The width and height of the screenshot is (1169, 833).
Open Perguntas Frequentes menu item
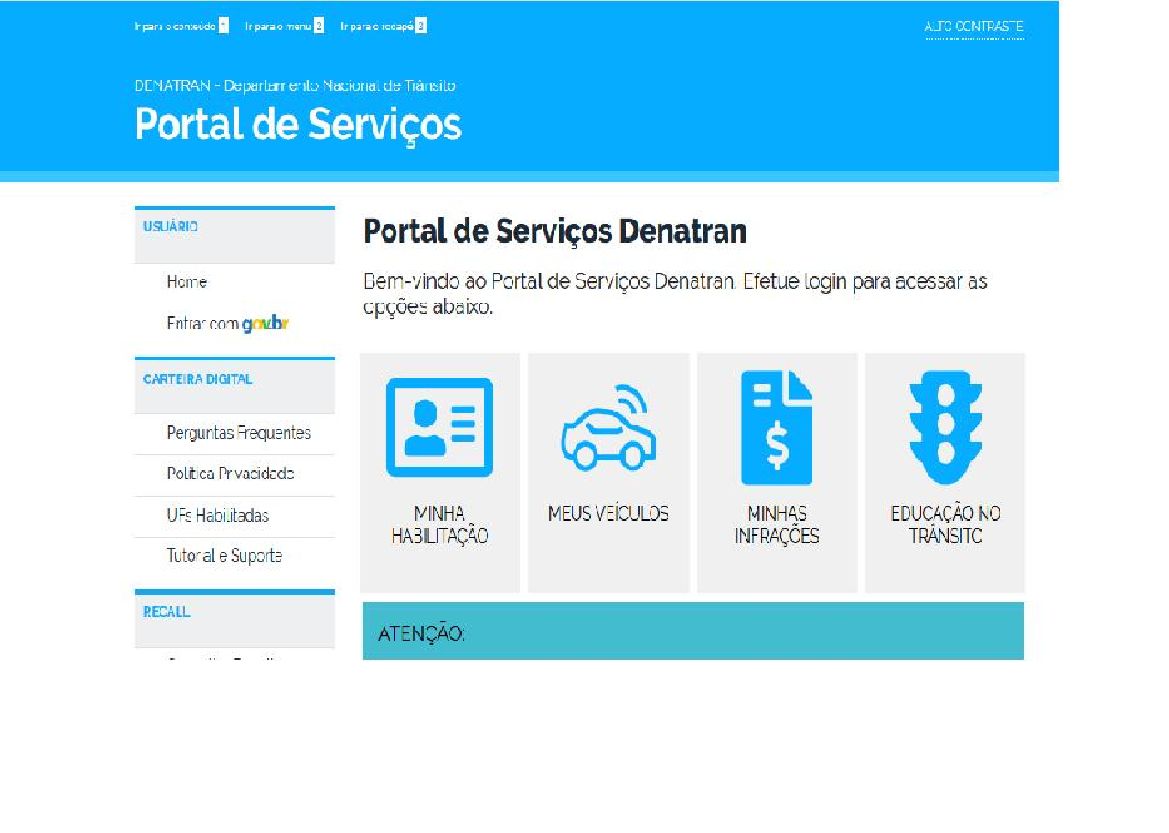coord(239,433)
